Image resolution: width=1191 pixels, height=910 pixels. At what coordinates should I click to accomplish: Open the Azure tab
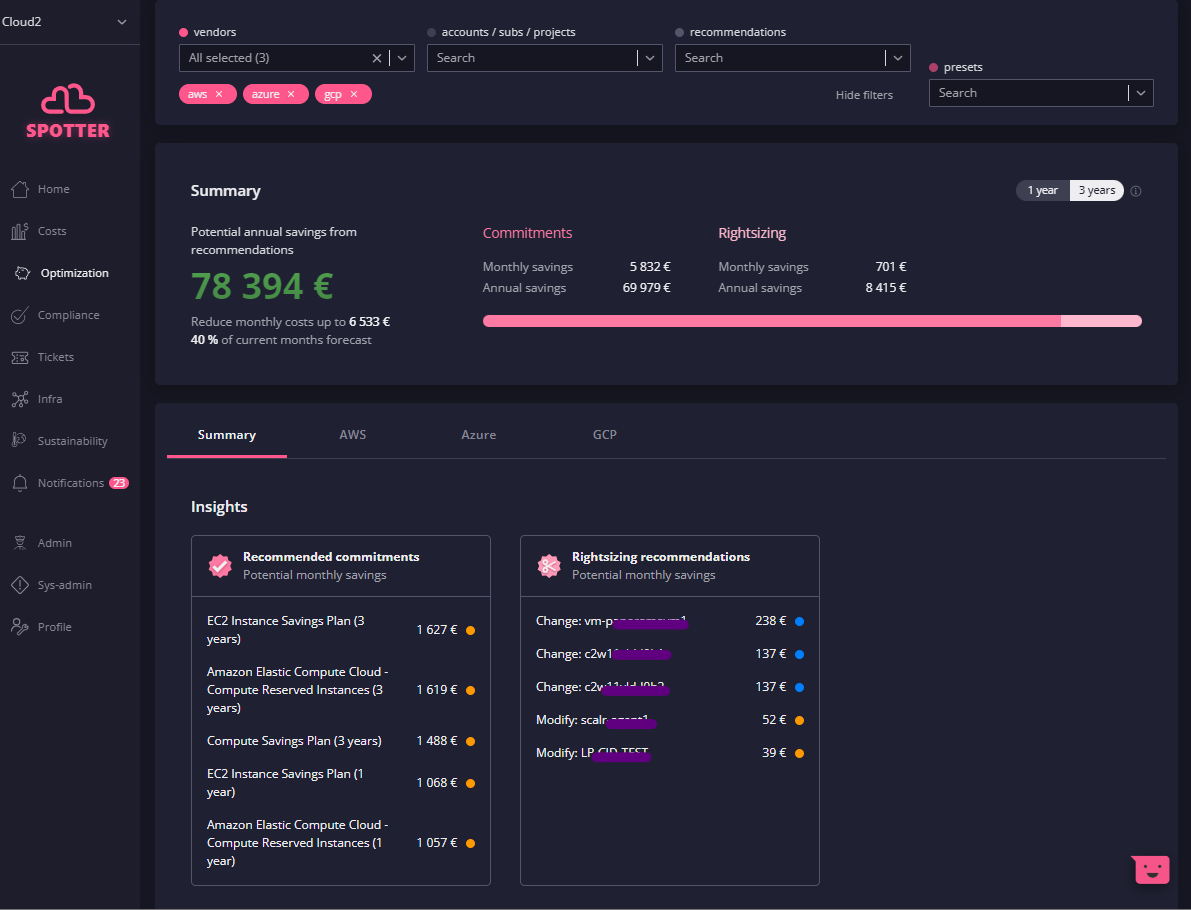(478, 435)
